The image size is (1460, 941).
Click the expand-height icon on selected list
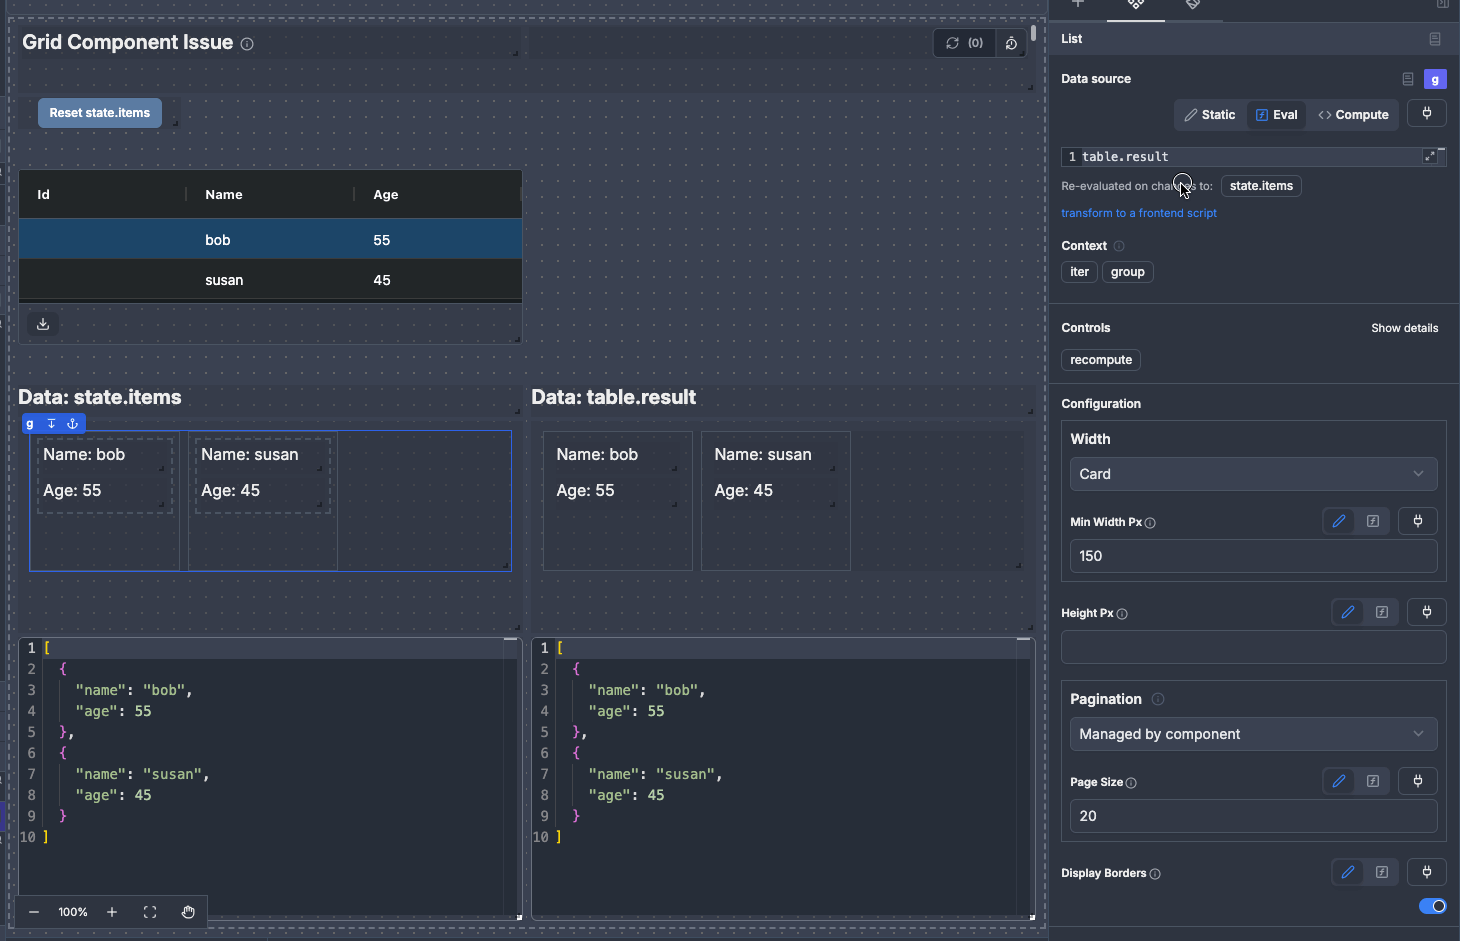51,424
